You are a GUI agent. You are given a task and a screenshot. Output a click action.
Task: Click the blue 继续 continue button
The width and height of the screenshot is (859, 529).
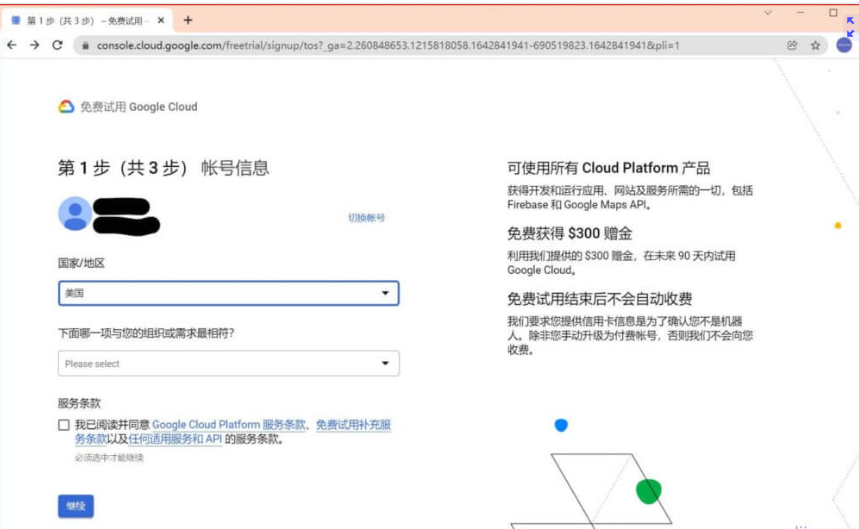pyautogui.click(x=76, y=506)
